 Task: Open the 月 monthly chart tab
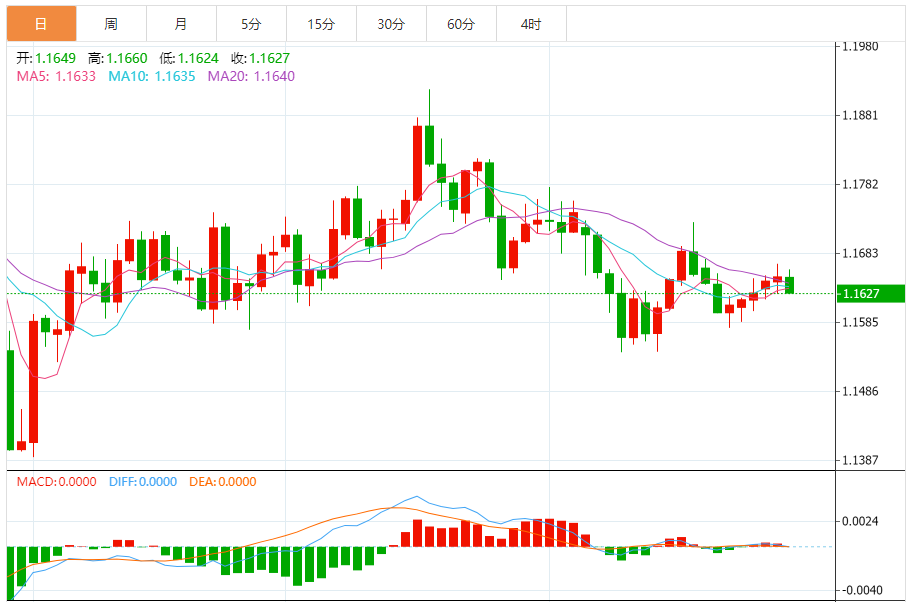click(180, 23)
